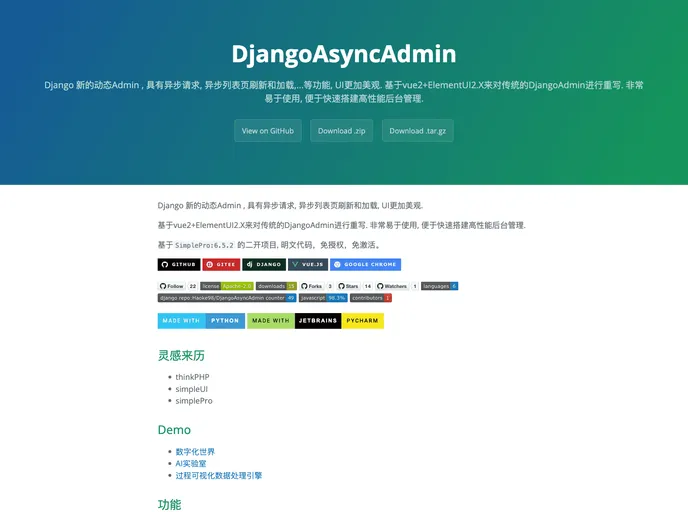Open the 数字化世界 demo link
This screenshot has height=512, width=688.
195,451
